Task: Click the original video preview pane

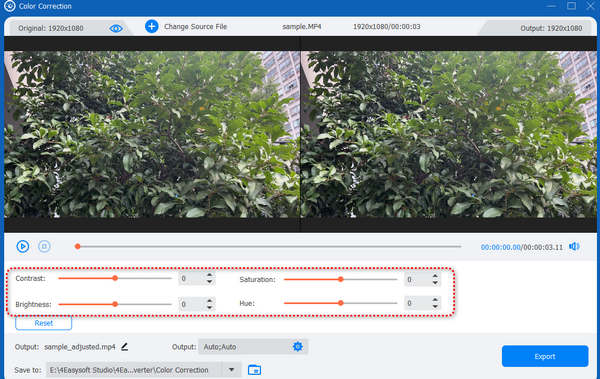Action: click(x=152, y=134)
